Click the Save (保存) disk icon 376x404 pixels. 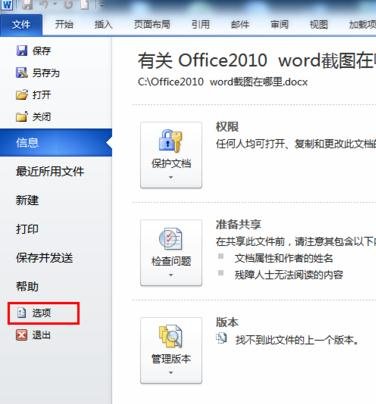(22, 51)
